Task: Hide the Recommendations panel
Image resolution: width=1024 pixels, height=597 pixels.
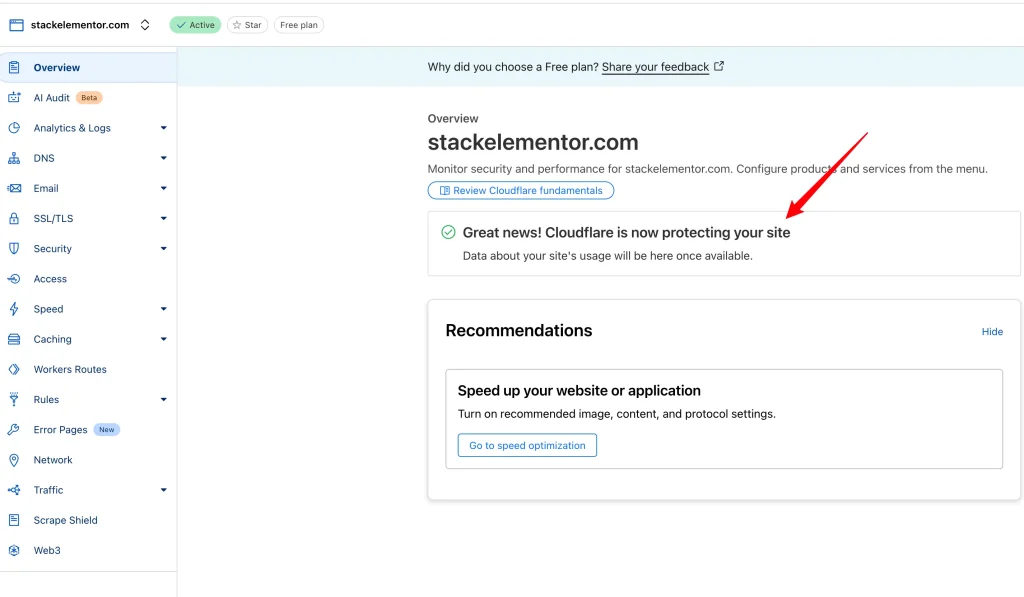Action: pos(992,332)
